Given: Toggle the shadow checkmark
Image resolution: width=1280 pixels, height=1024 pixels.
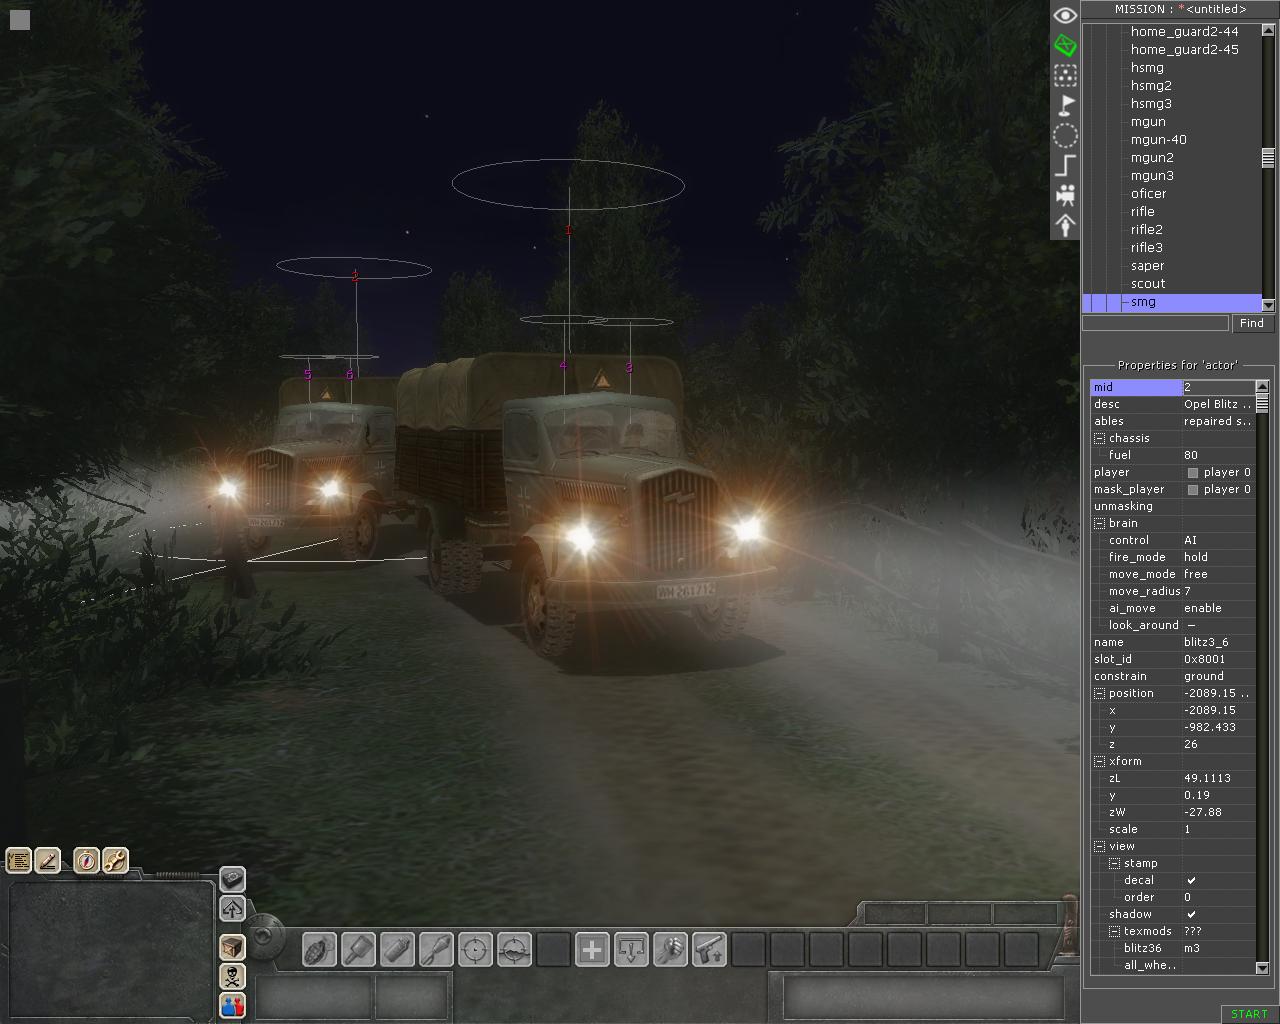Looking at the screenshot, I should [1191, 915].
